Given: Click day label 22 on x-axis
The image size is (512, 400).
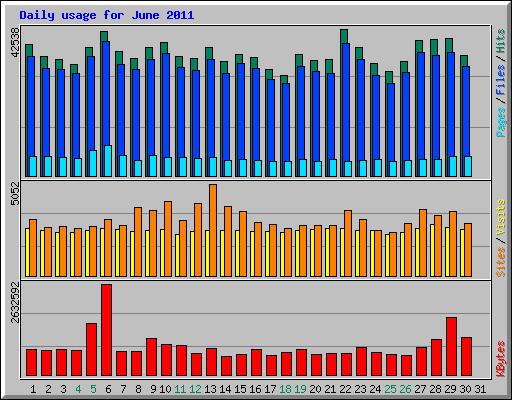Looking at the screenshot, I should [x=345, y=389].
